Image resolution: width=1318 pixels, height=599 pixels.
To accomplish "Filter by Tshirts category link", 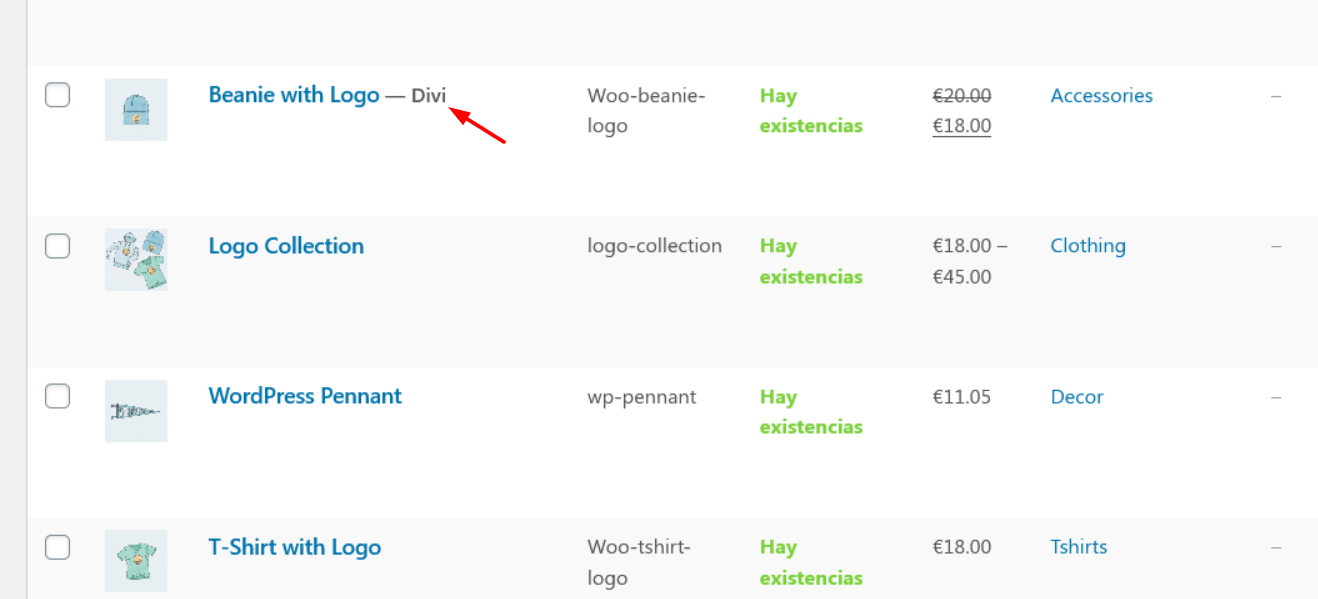I will coord(1079,547).
